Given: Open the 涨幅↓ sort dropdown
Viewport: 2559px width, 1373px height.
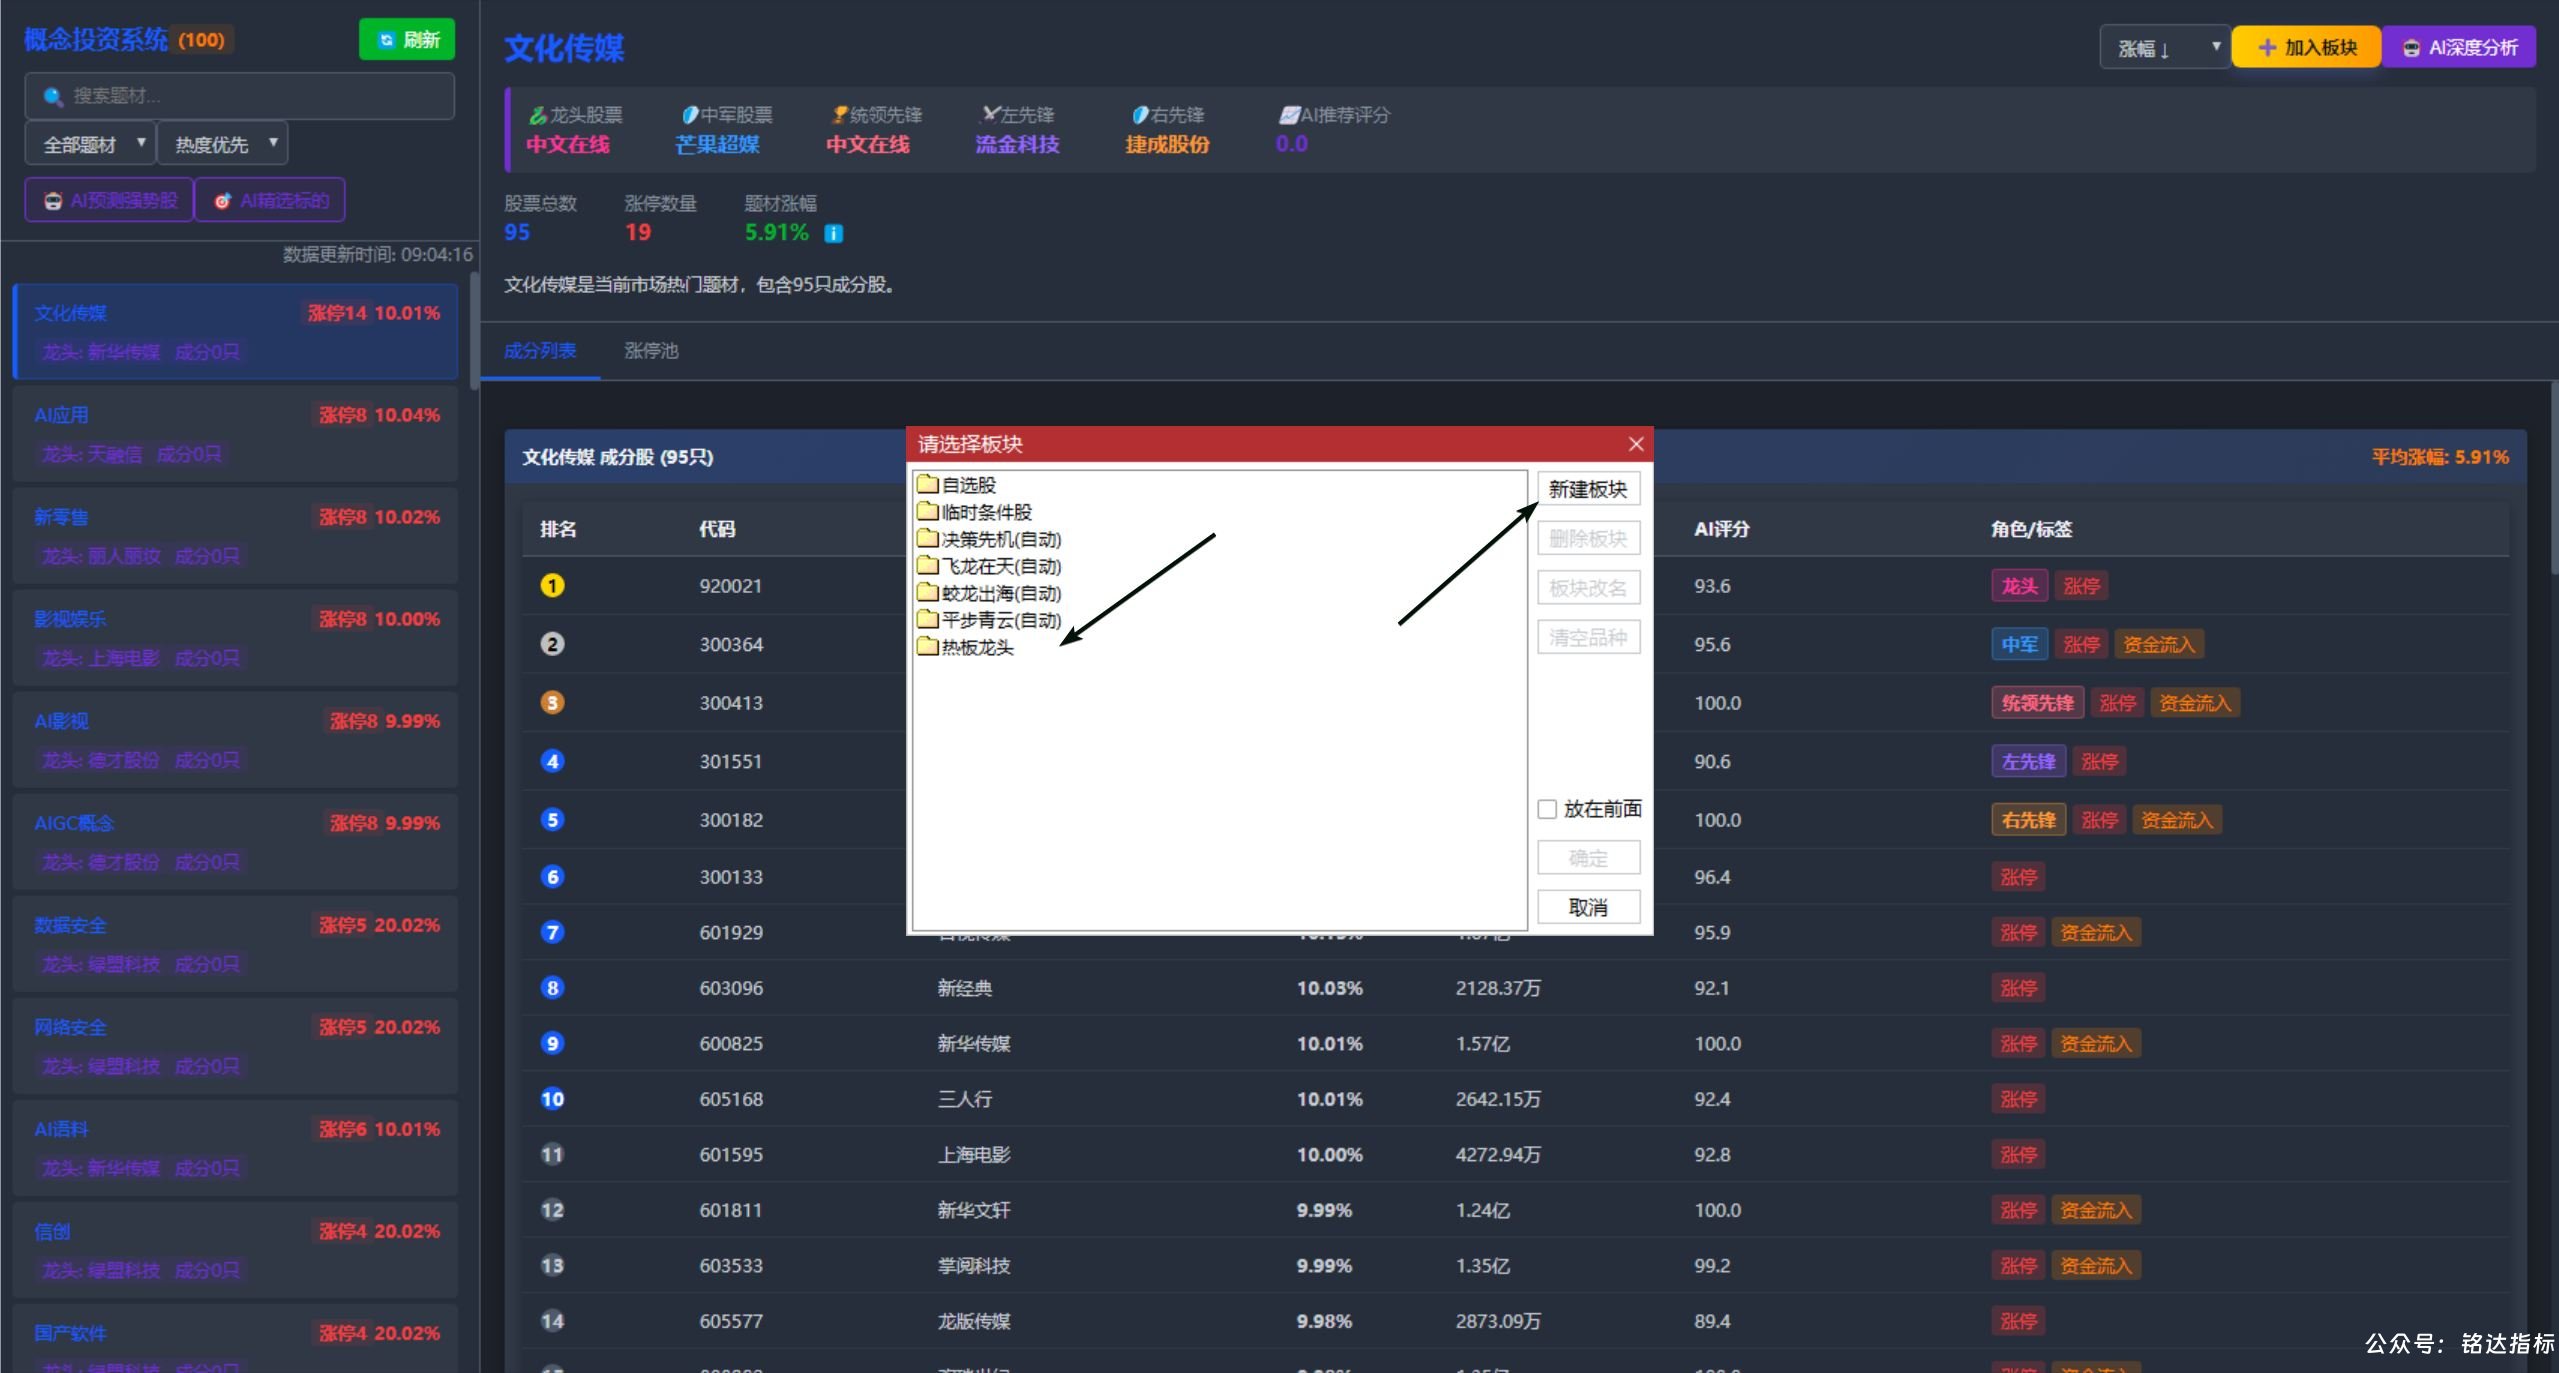Looking at the screenshot, I should [2164, 48].
